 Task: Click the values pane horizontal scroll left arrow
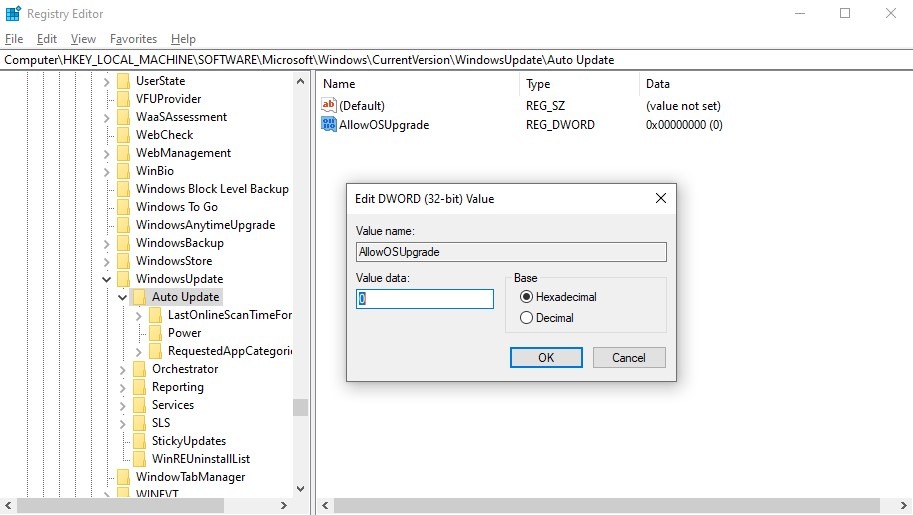(325, 505)
